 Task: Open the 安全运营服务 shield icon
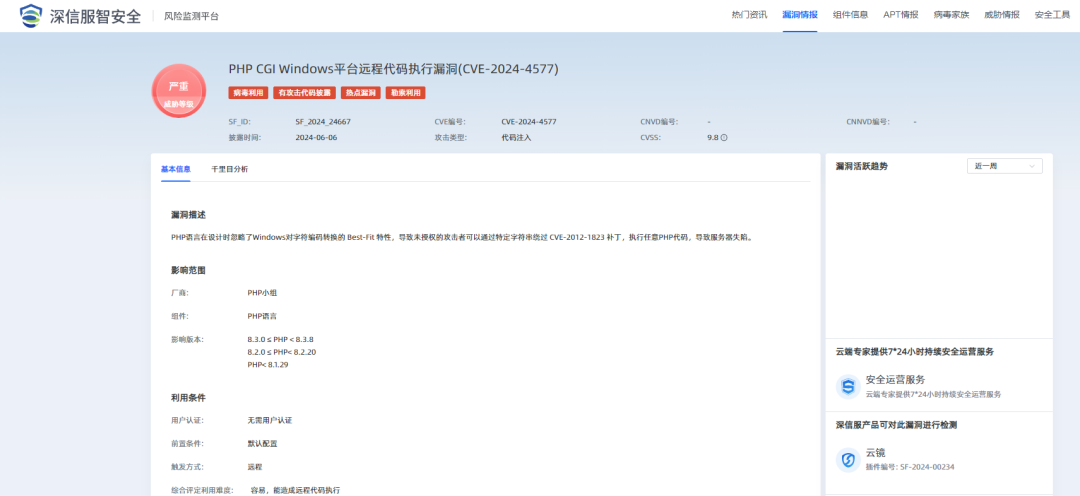pyautogui.click(x=848, y=386)
